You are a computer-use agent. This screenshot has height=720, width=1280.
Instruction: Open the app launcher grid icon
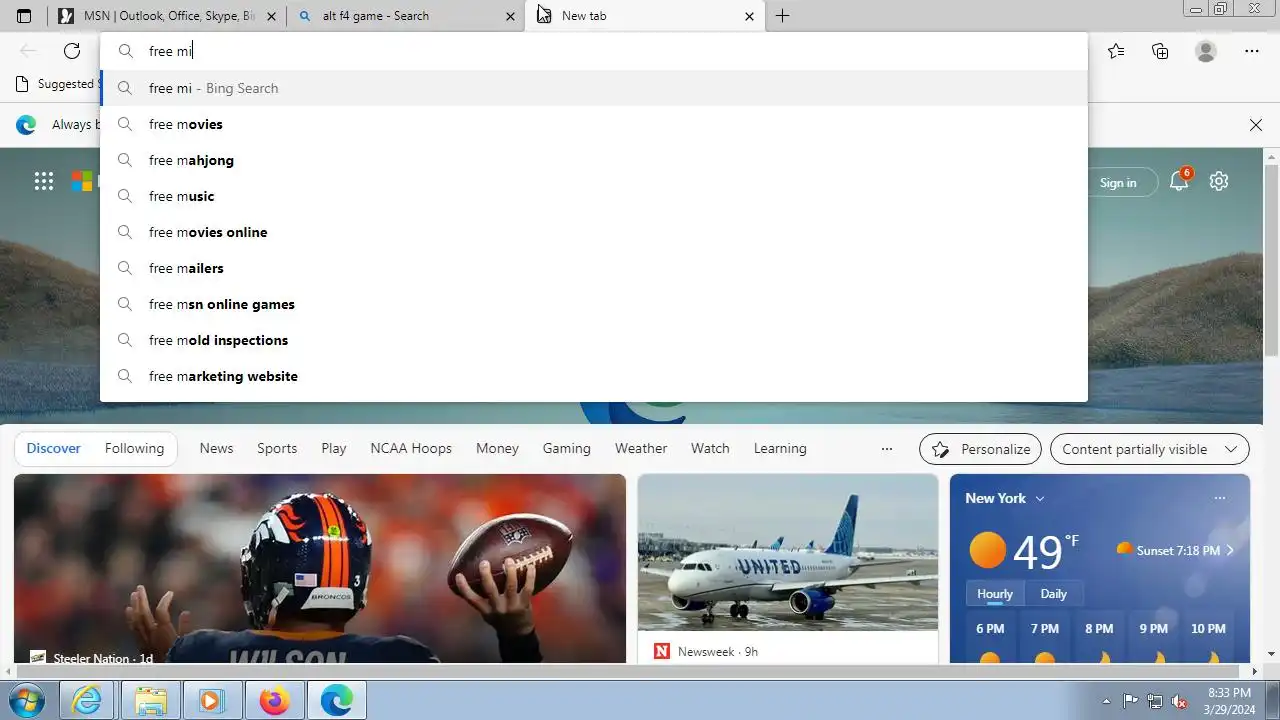click(x=44, y=181)
